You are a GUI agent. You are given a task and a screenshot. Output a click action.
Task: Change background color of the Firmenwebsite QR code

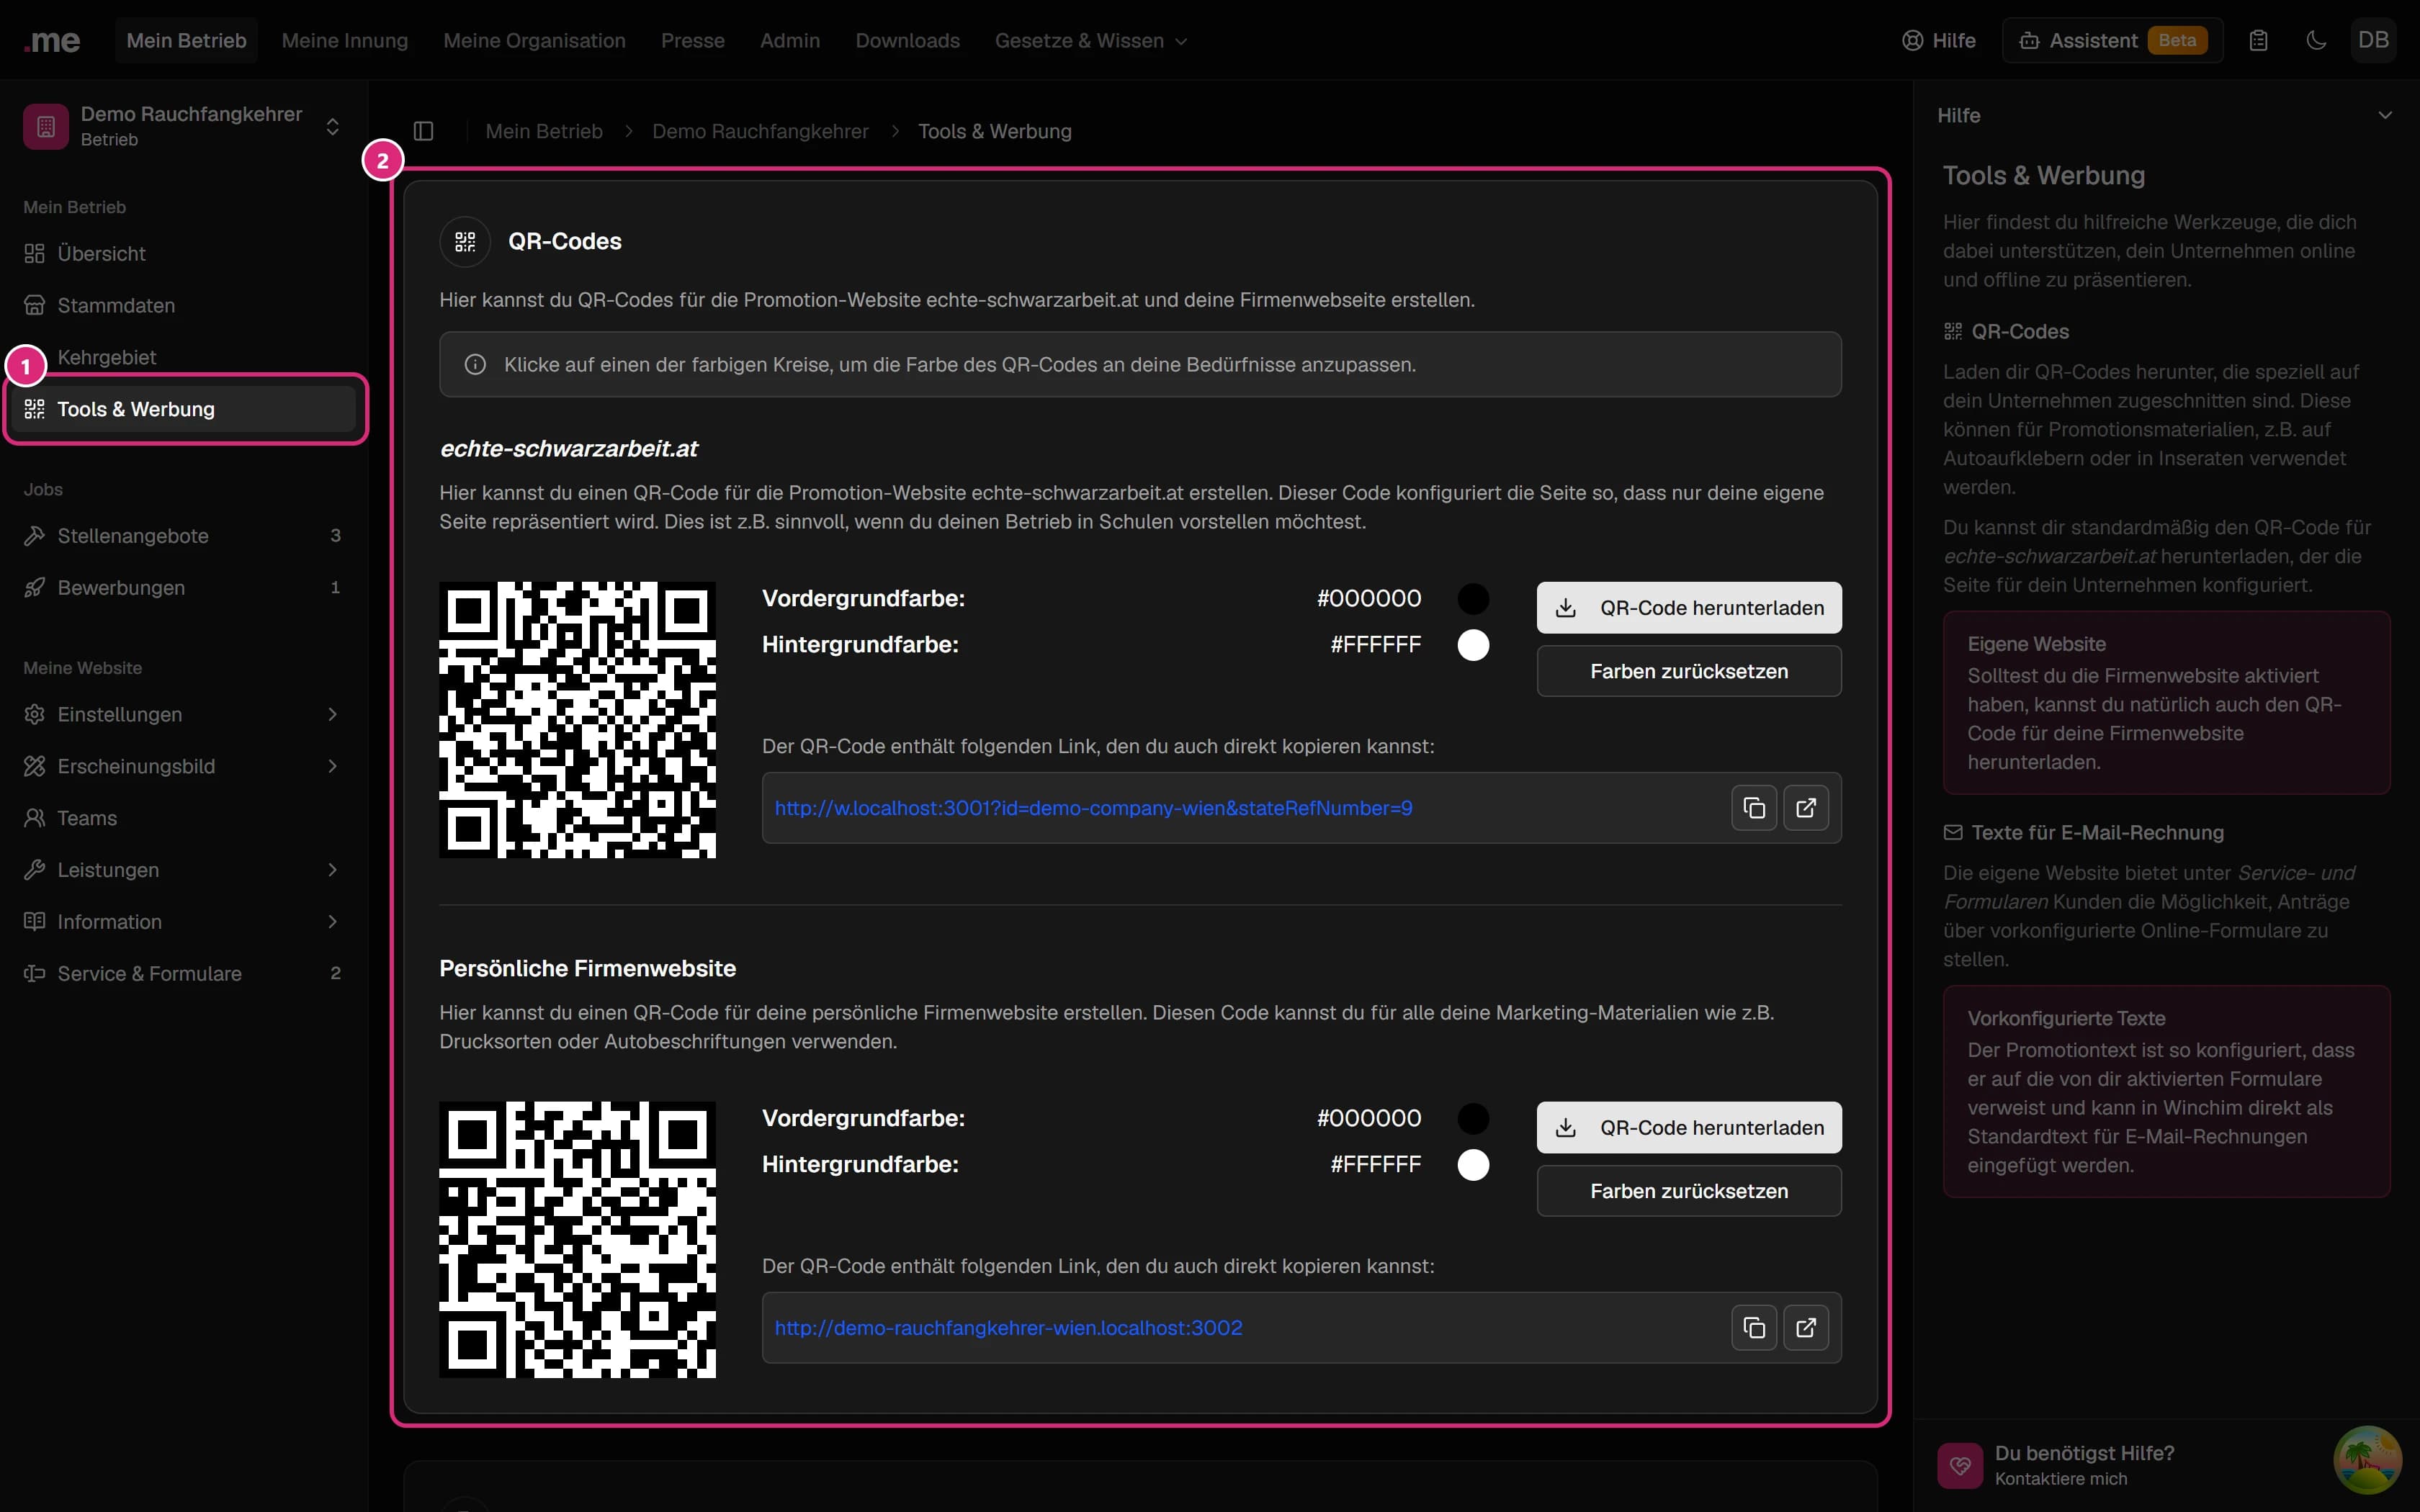coord(1473,1165)
